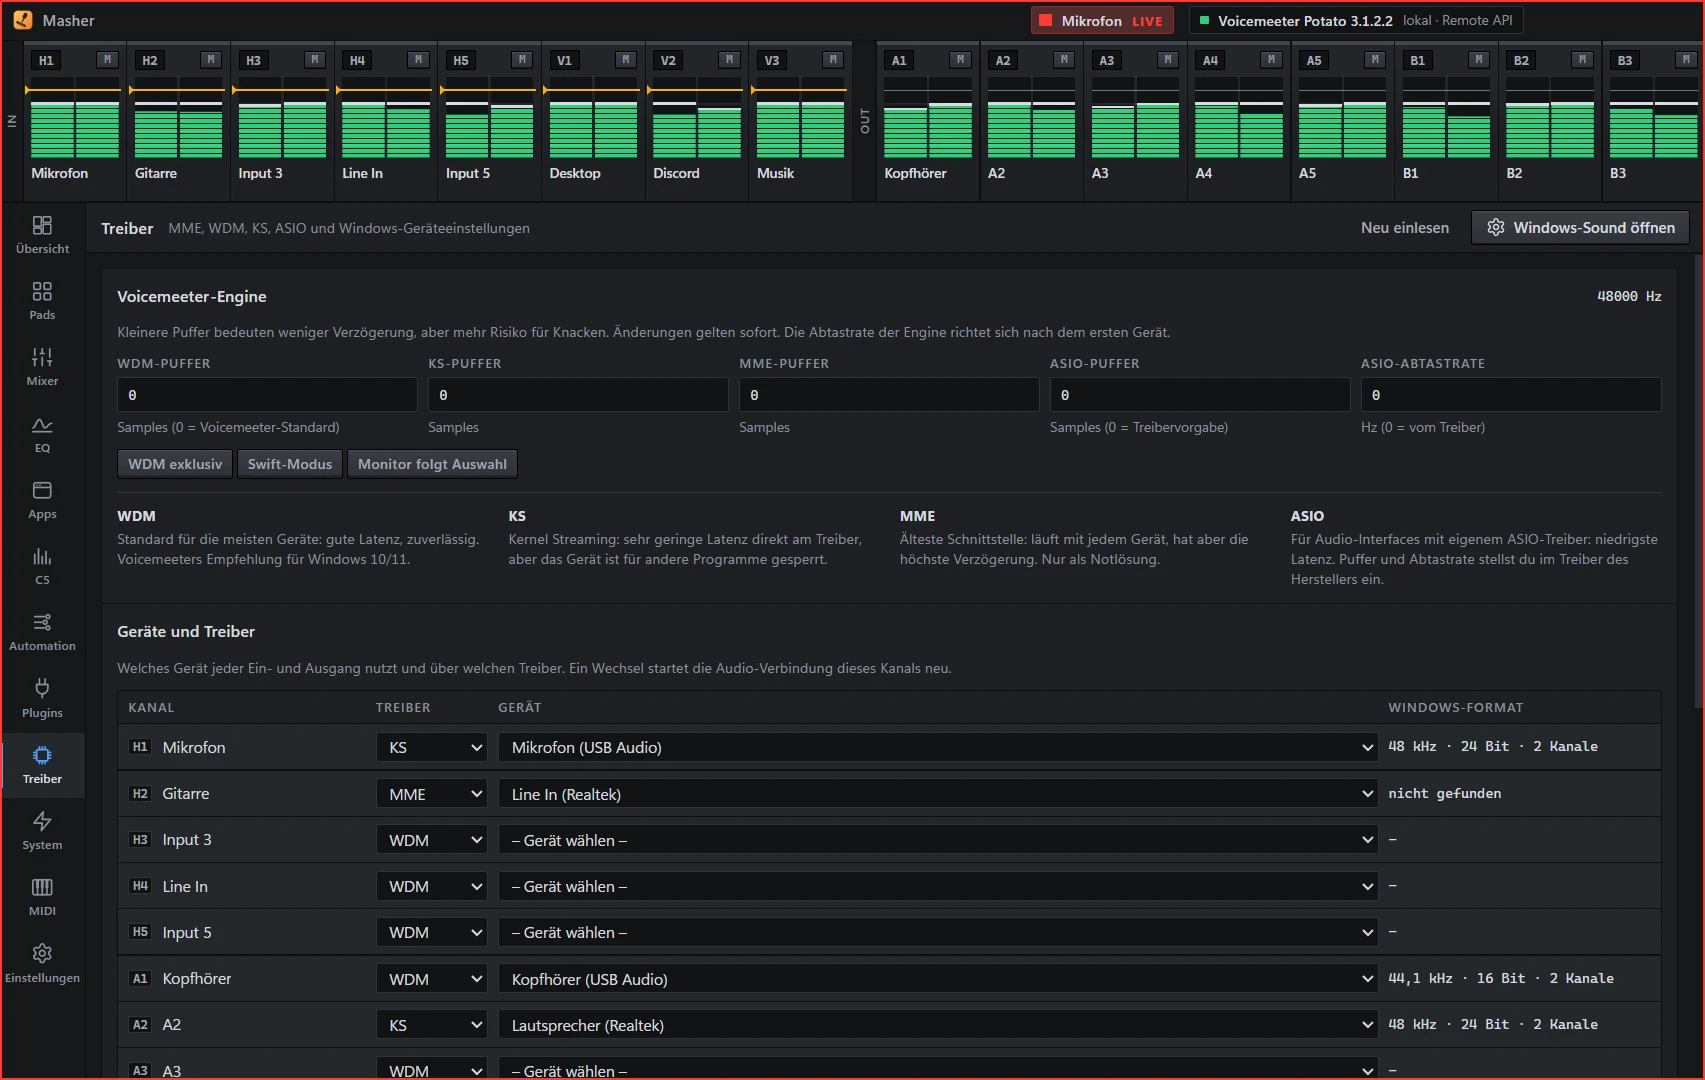
Task: Click the Kopfhörer A1 level meter
Action: (927, 117)
